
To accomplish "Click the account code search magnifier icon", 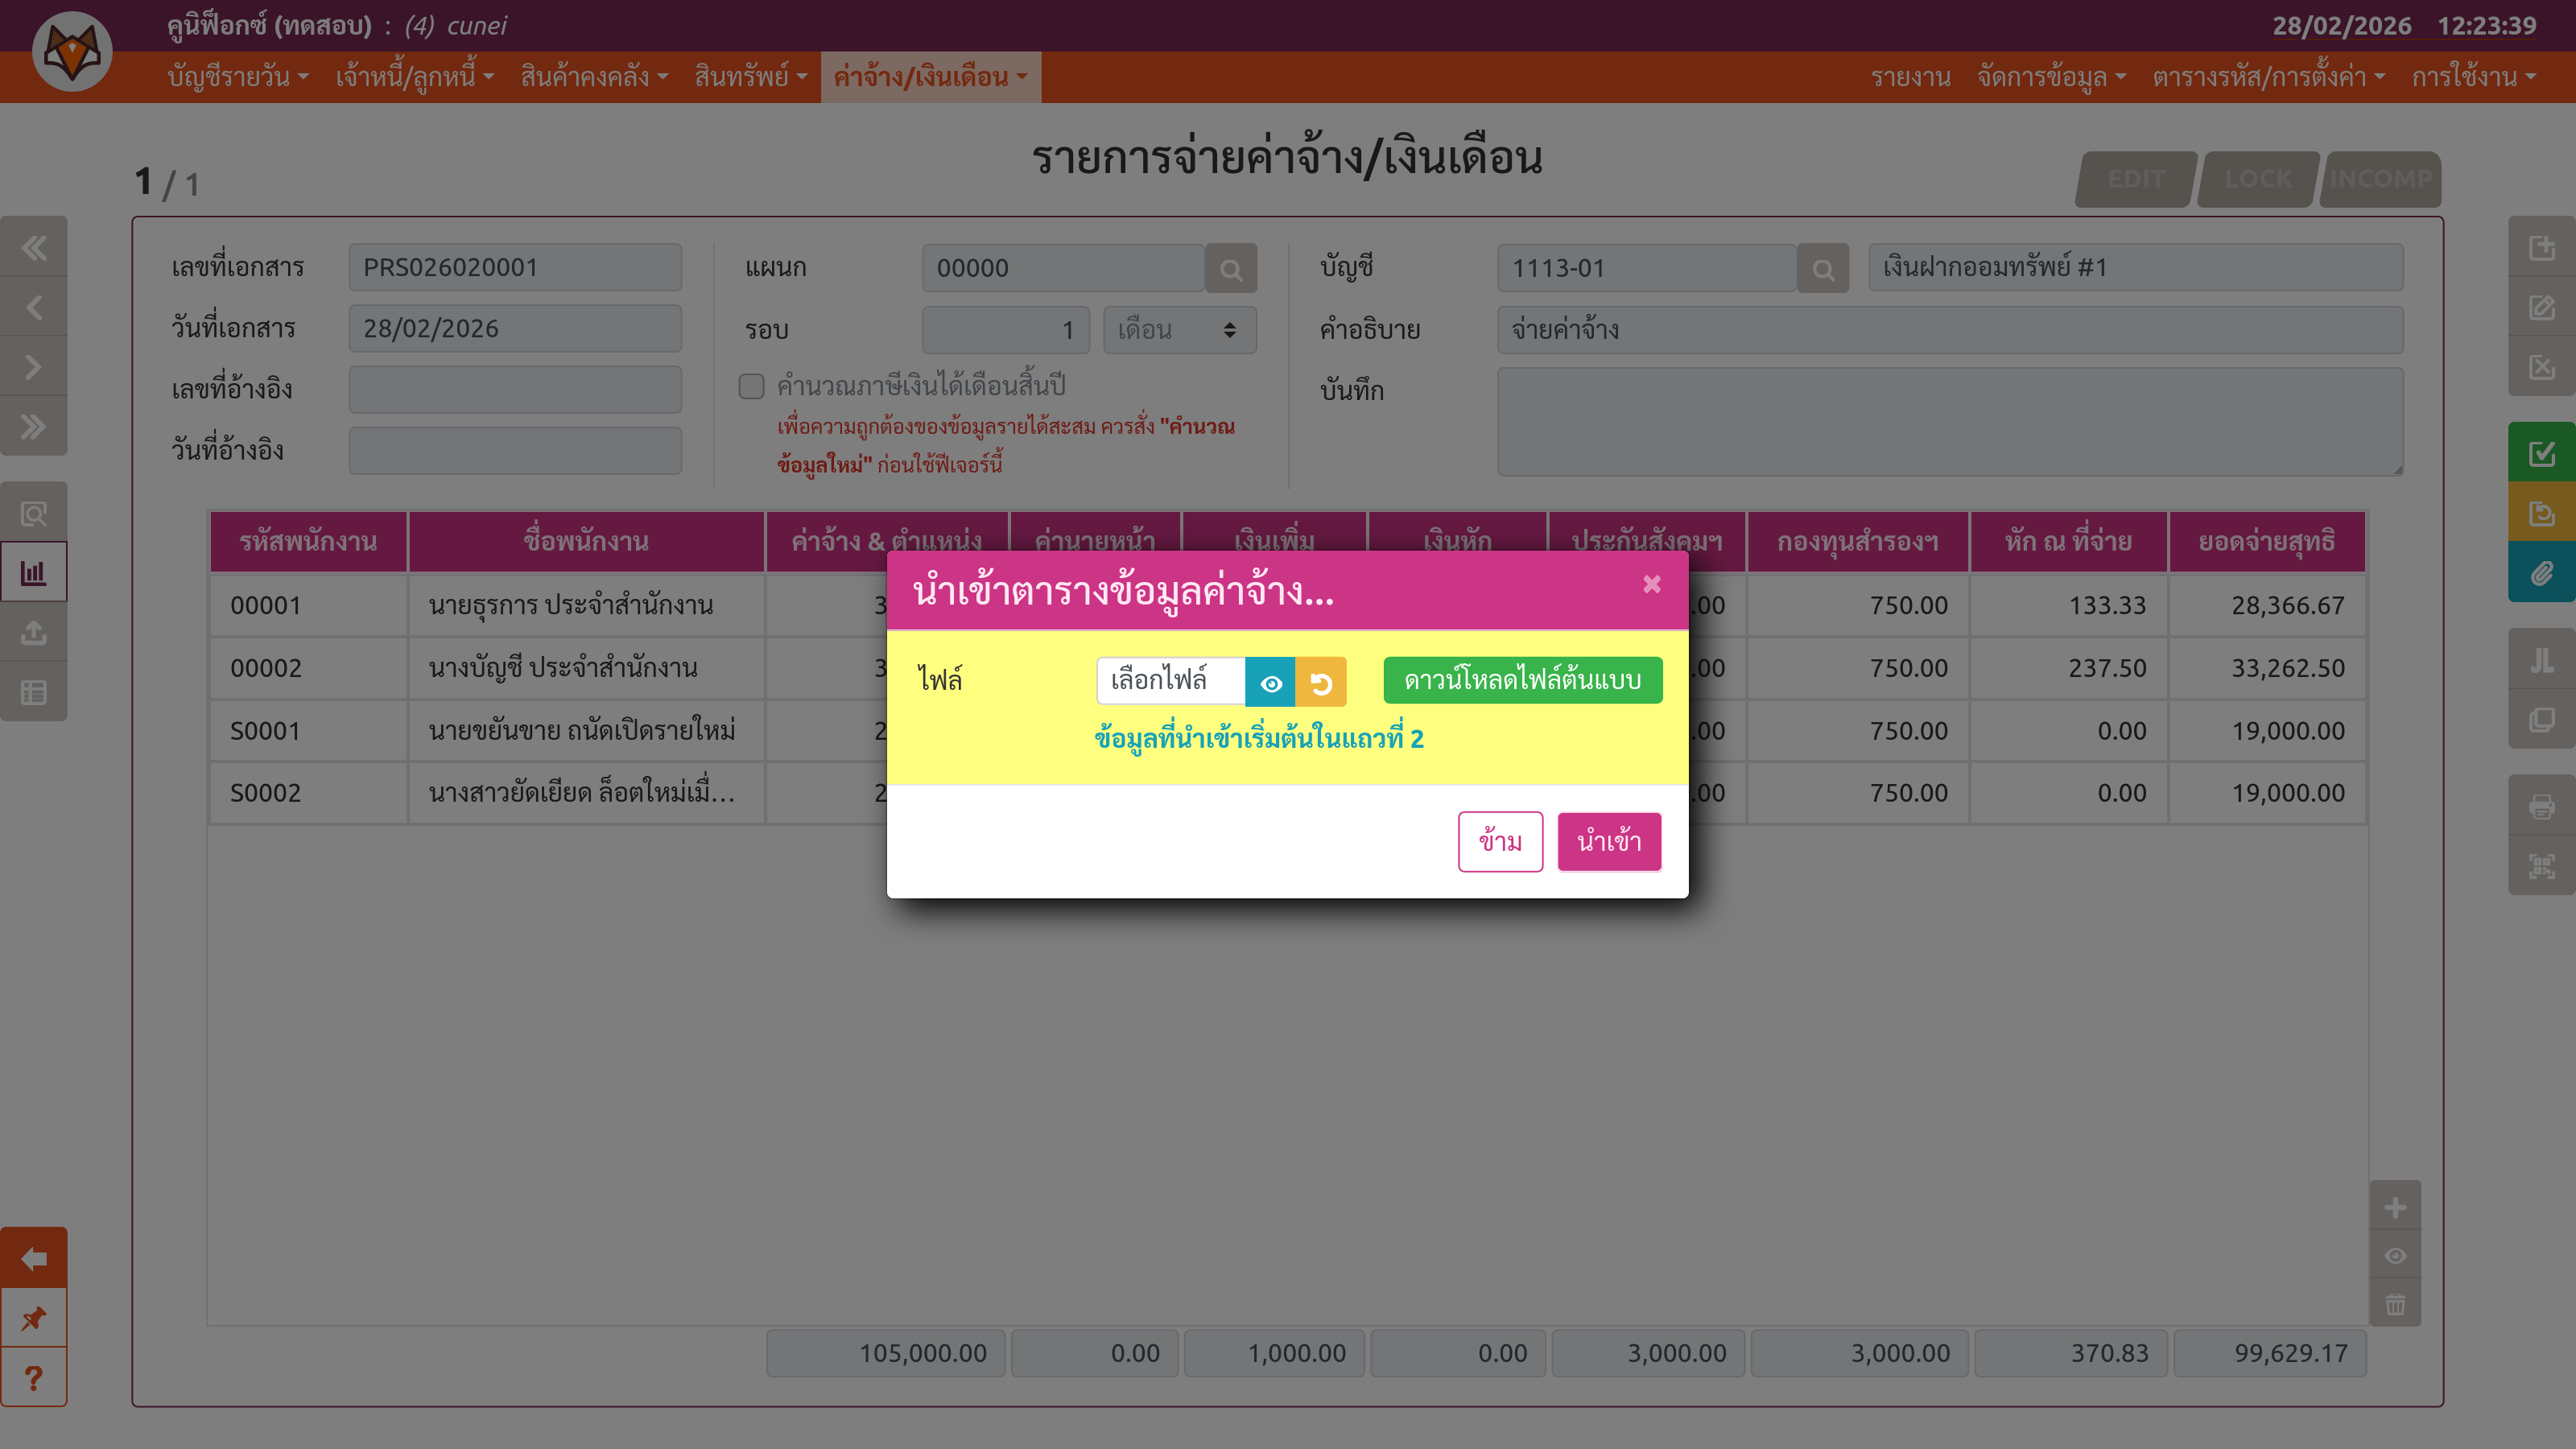I will 1822,269.
